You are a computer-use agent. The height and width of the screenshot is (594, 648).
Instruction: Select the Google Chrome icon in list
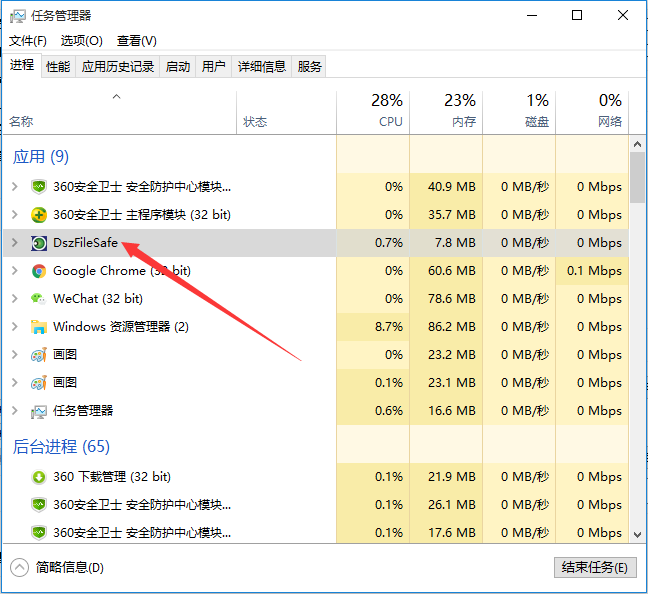click(x=39, y=271)
